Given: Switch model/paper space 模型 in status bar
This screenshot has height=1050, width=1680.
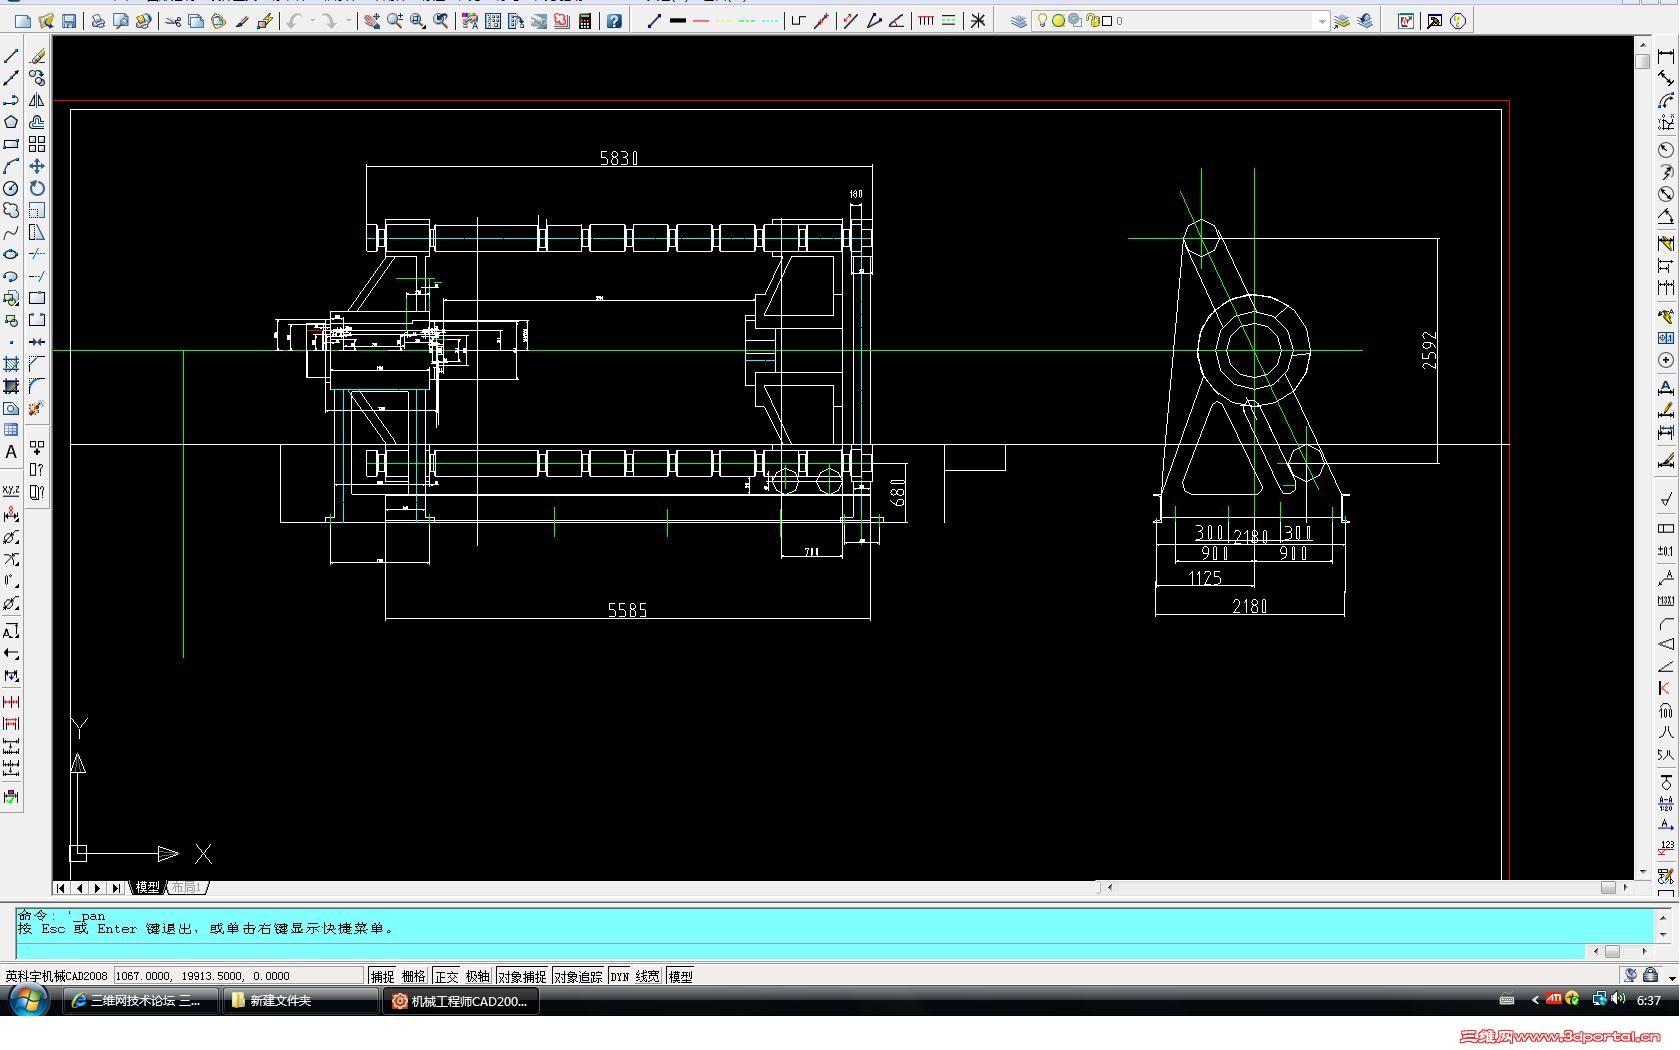Looking at the screenshot, I should pyautogui.click(x=681, y=976).
